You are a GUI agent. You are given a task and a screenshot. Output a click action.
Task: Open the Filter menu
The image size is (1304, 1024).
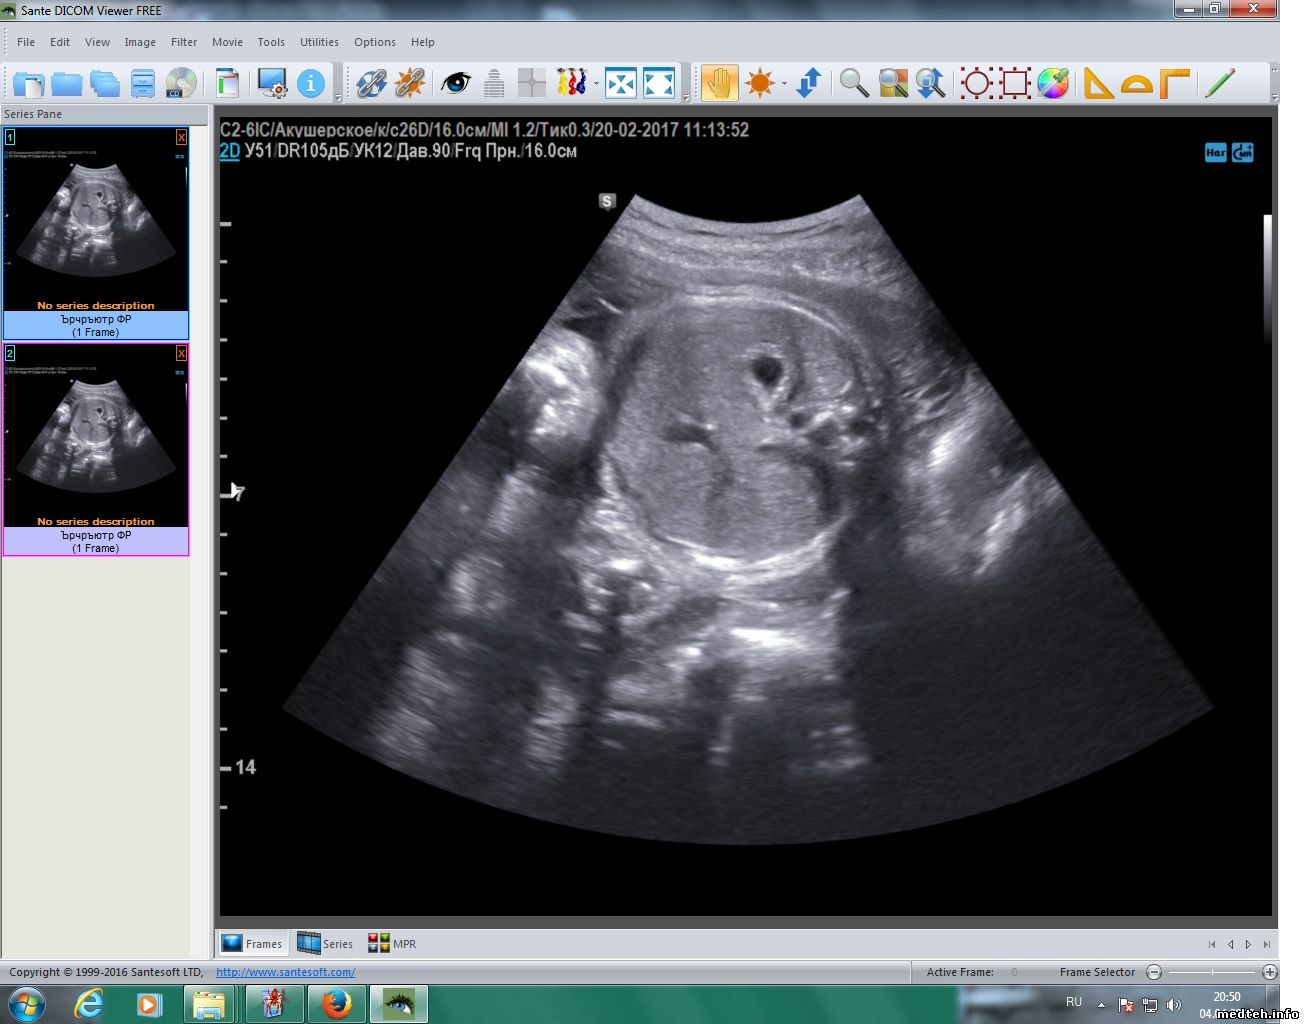click(184, 42)
